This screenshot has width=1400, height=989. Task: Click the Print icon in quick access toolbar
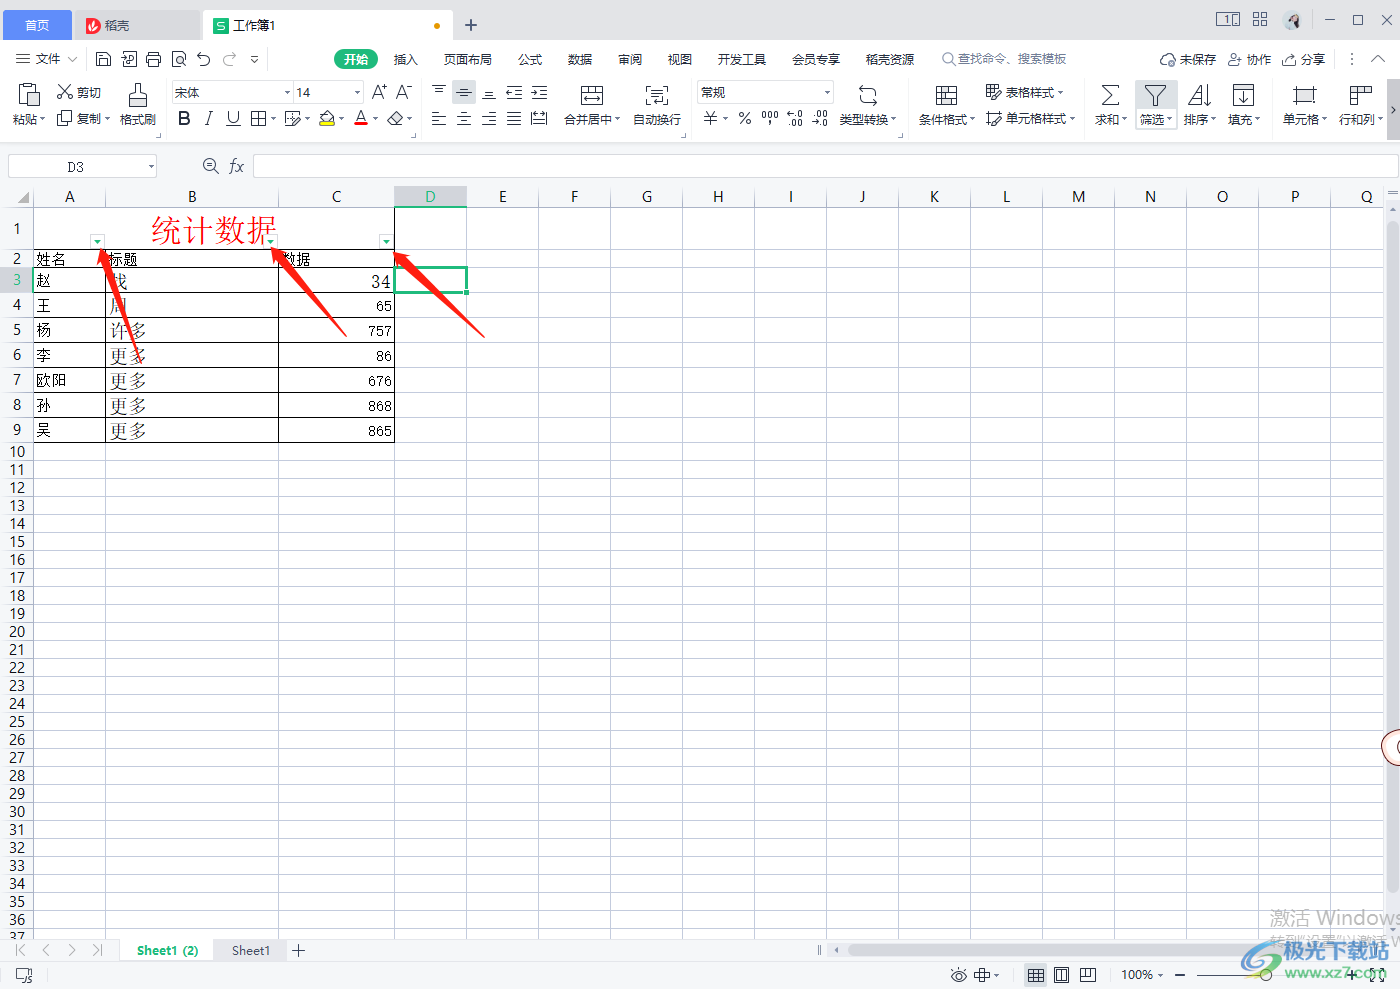pyautogui.click(x=153, y=60)
